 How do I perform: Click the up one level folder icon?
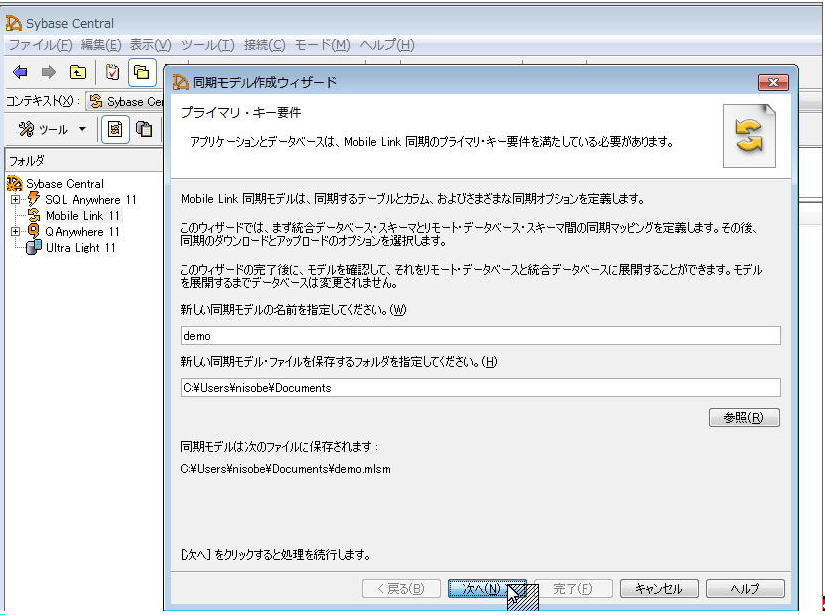click(77, 72)
